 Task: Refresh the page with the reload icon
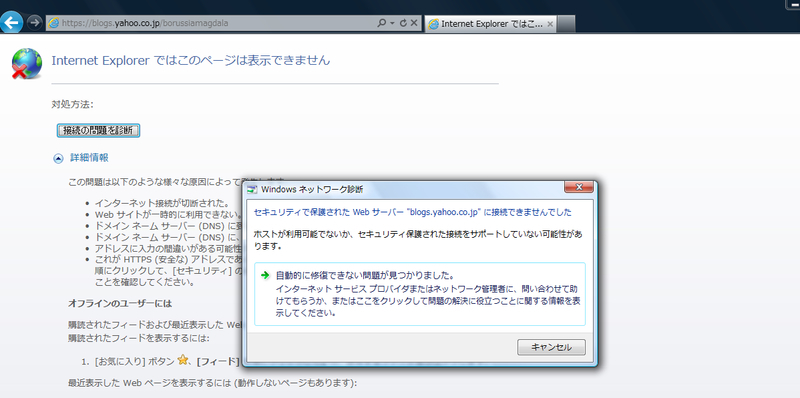click(403, 23)
